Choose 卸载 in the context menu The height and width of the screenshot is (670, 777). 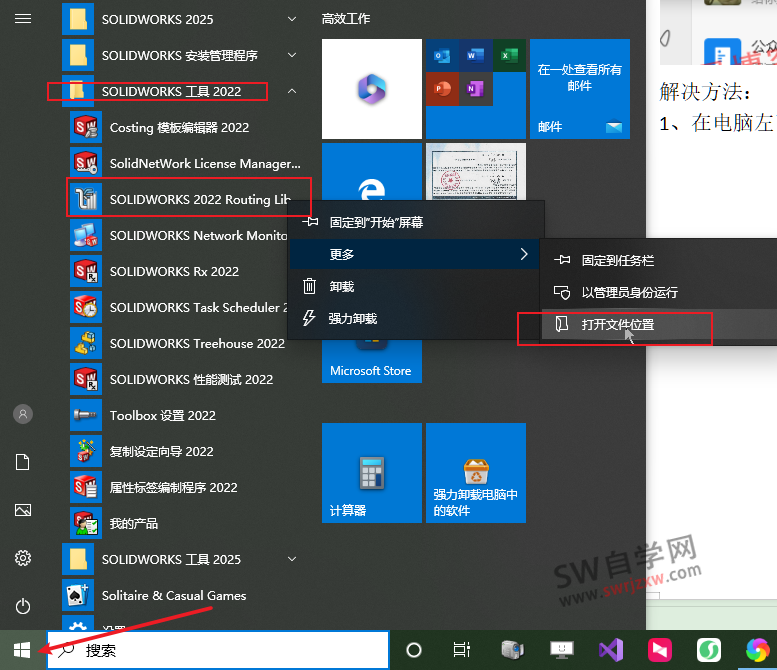(x=414, y=286)
